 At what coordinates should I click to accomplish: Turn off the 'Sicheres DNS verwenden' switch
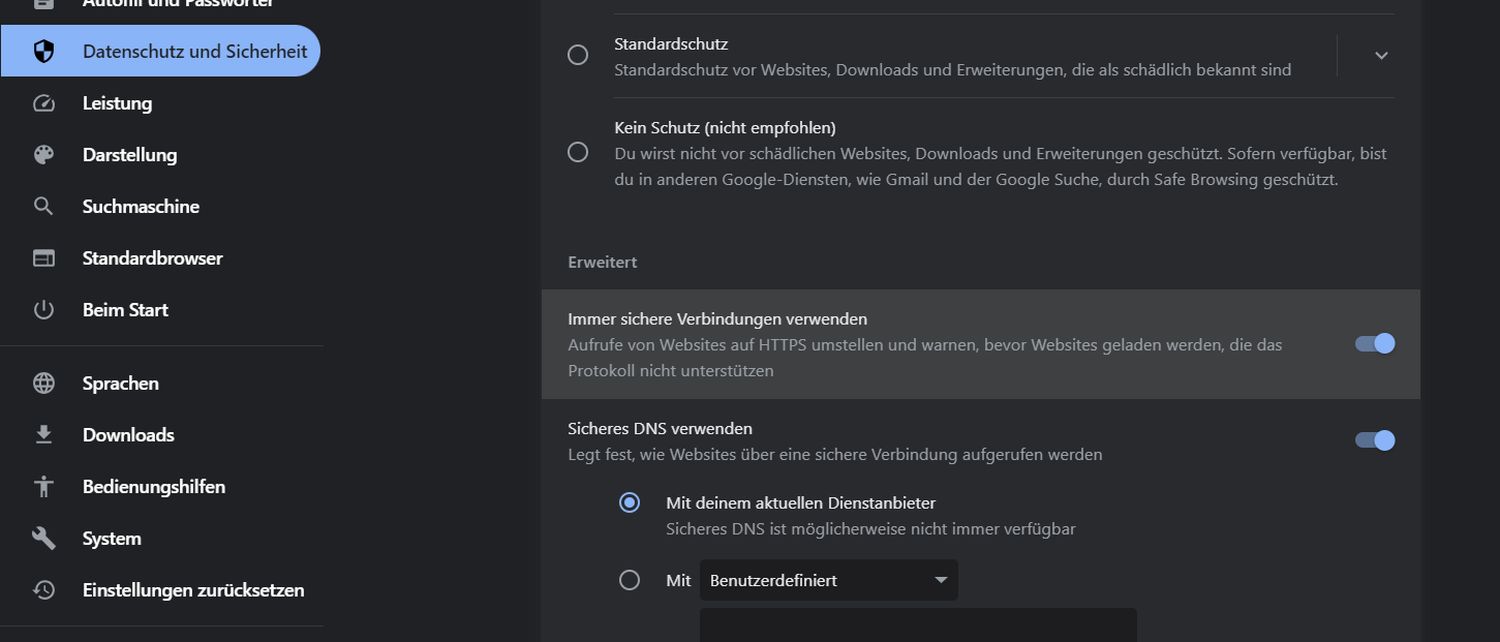coord(1375,441)
